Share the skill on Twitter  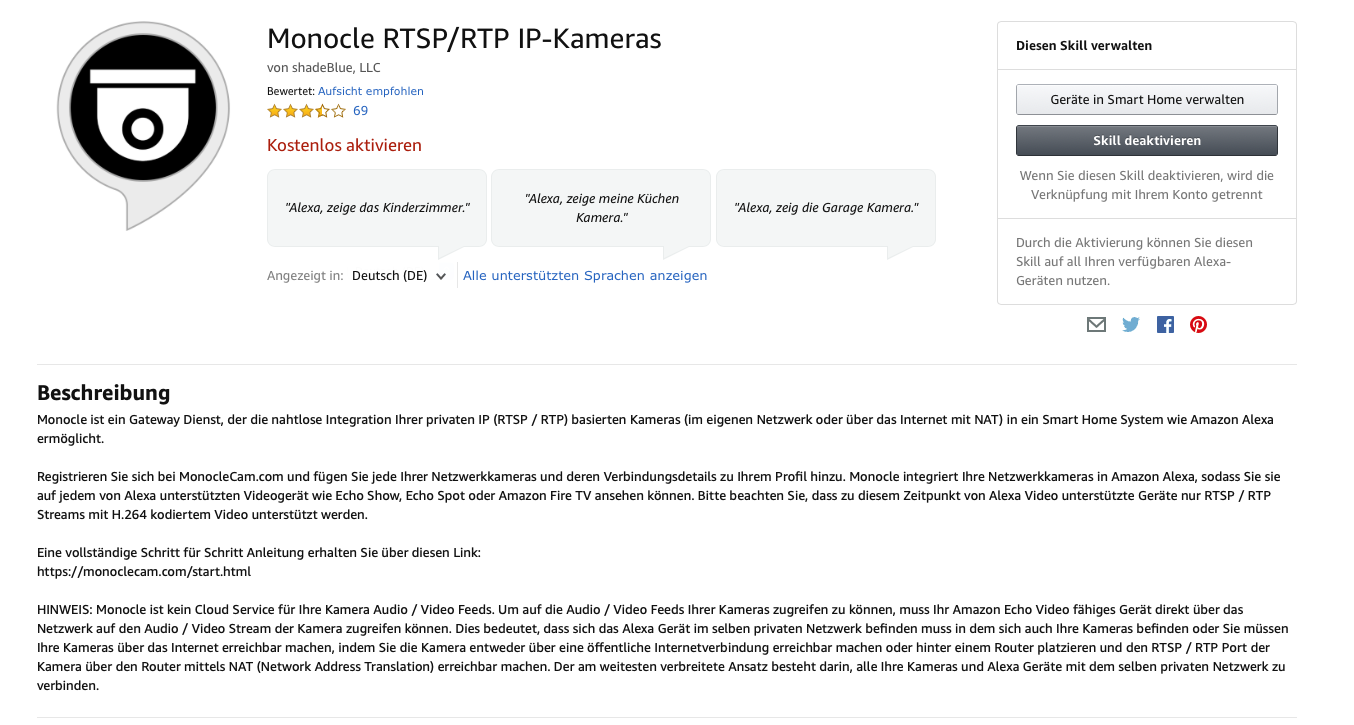pyautogui.click(x=1130, y=324)
